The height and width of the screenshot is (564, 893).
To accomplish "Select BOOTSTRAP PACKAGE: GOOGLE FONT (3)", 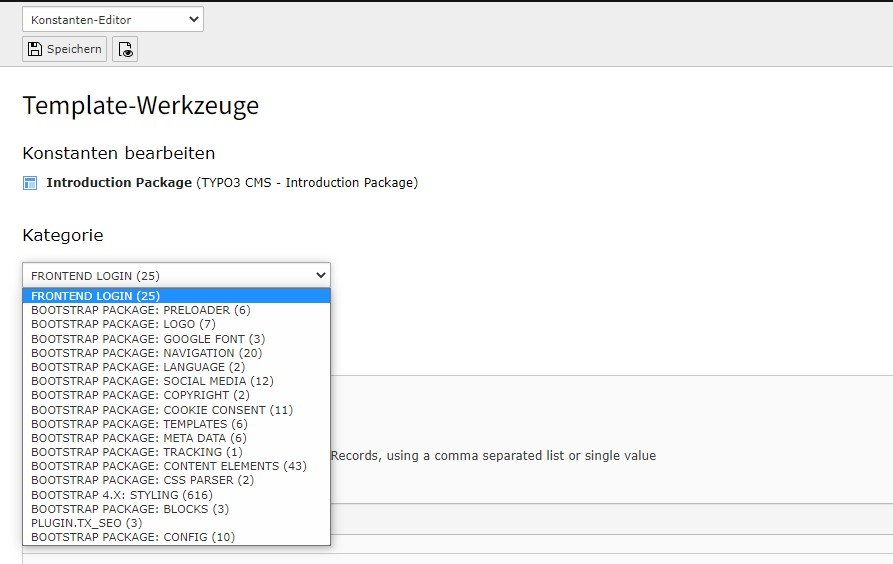I will 177,338.
